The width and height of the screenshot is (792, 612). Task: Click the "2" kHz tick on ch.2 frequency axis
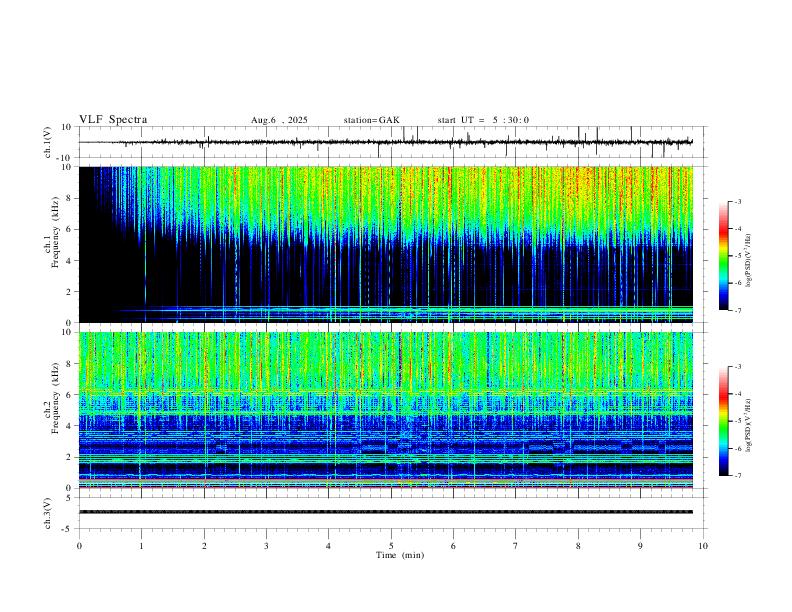point(70,457)
